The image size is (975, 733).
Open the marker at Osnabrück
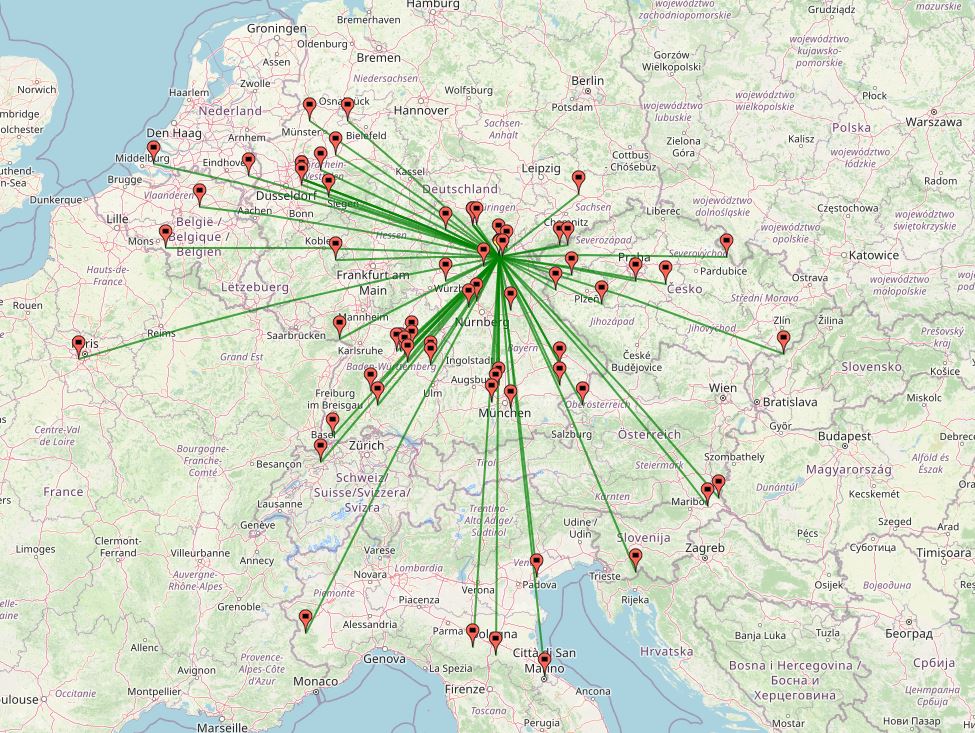347,106
